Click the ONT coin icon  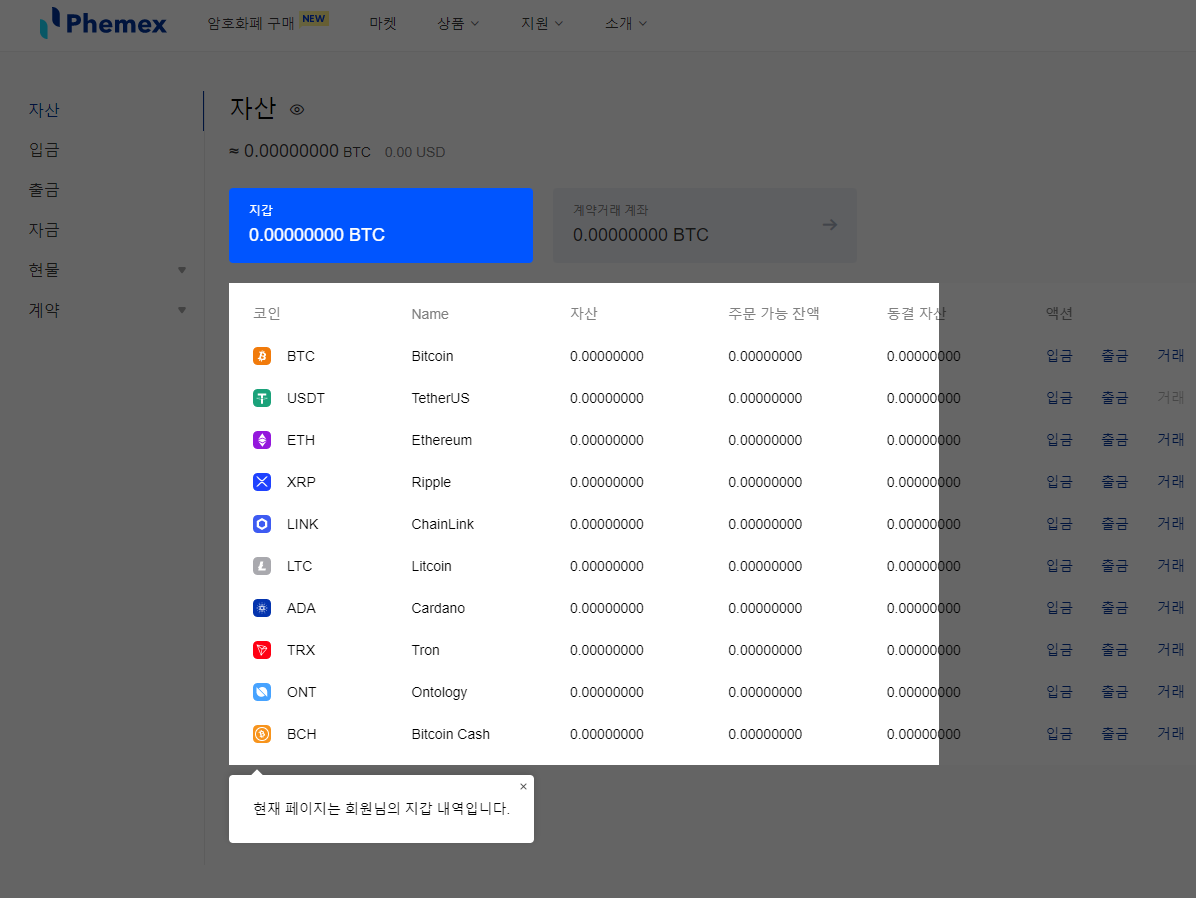pyautogui.click(x=262, y=692)
